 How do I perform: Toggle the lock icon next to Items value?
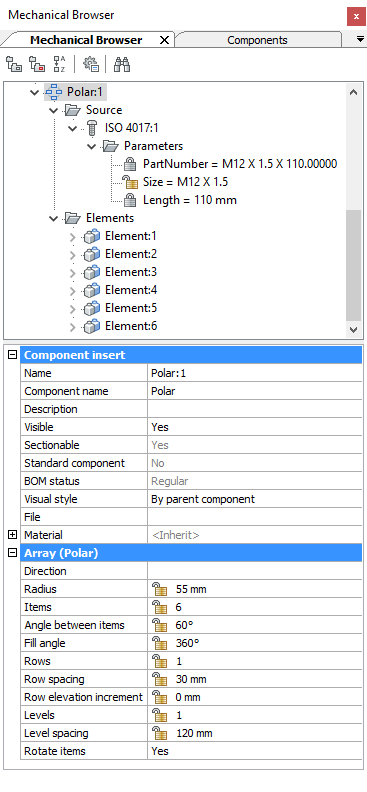(x=160, y=607)
